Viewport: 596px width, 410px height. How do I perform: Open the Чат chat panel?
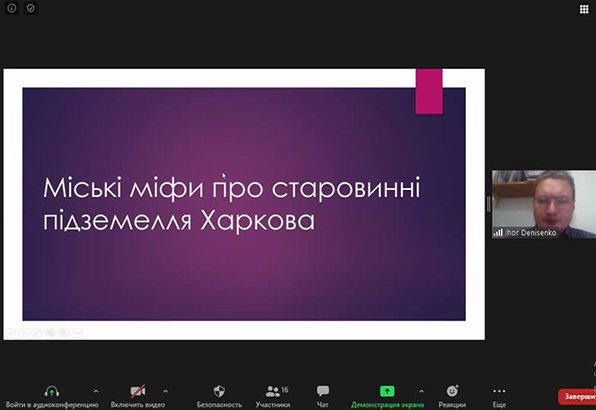click(323, 397)
